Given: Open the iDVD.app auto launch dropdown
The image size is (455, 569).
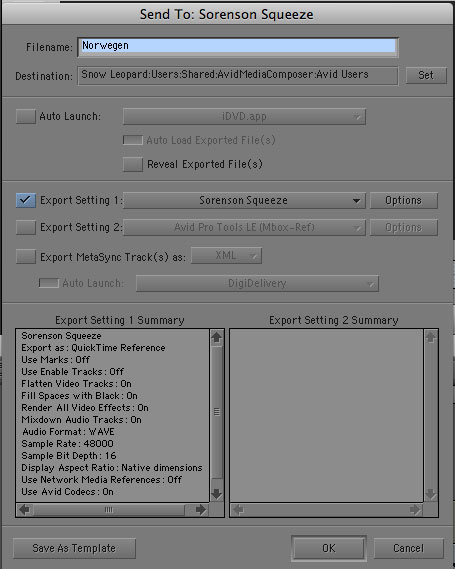Looking at the screenshot, I should [x=244, y=116].
